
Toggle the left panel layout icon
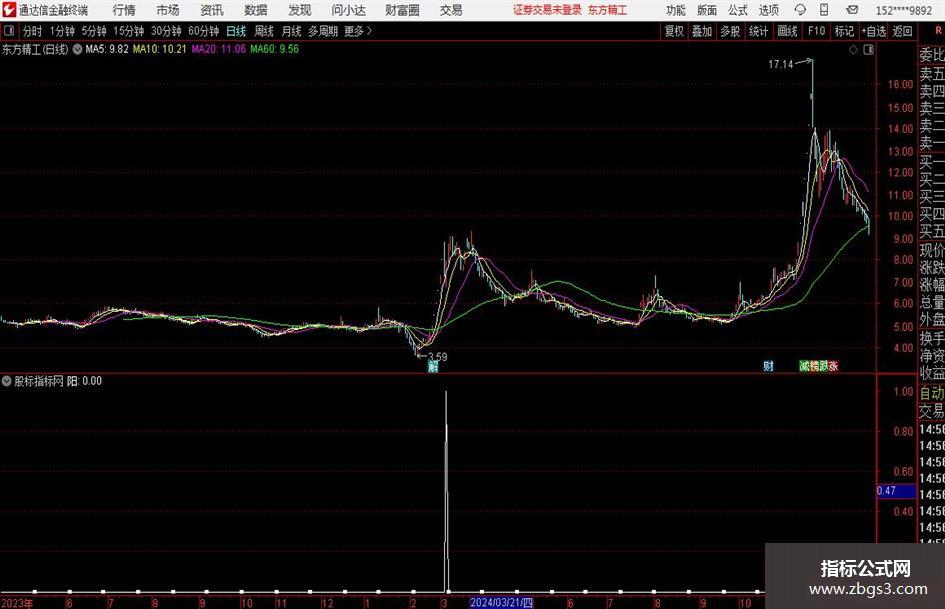(x=8, y=31)
